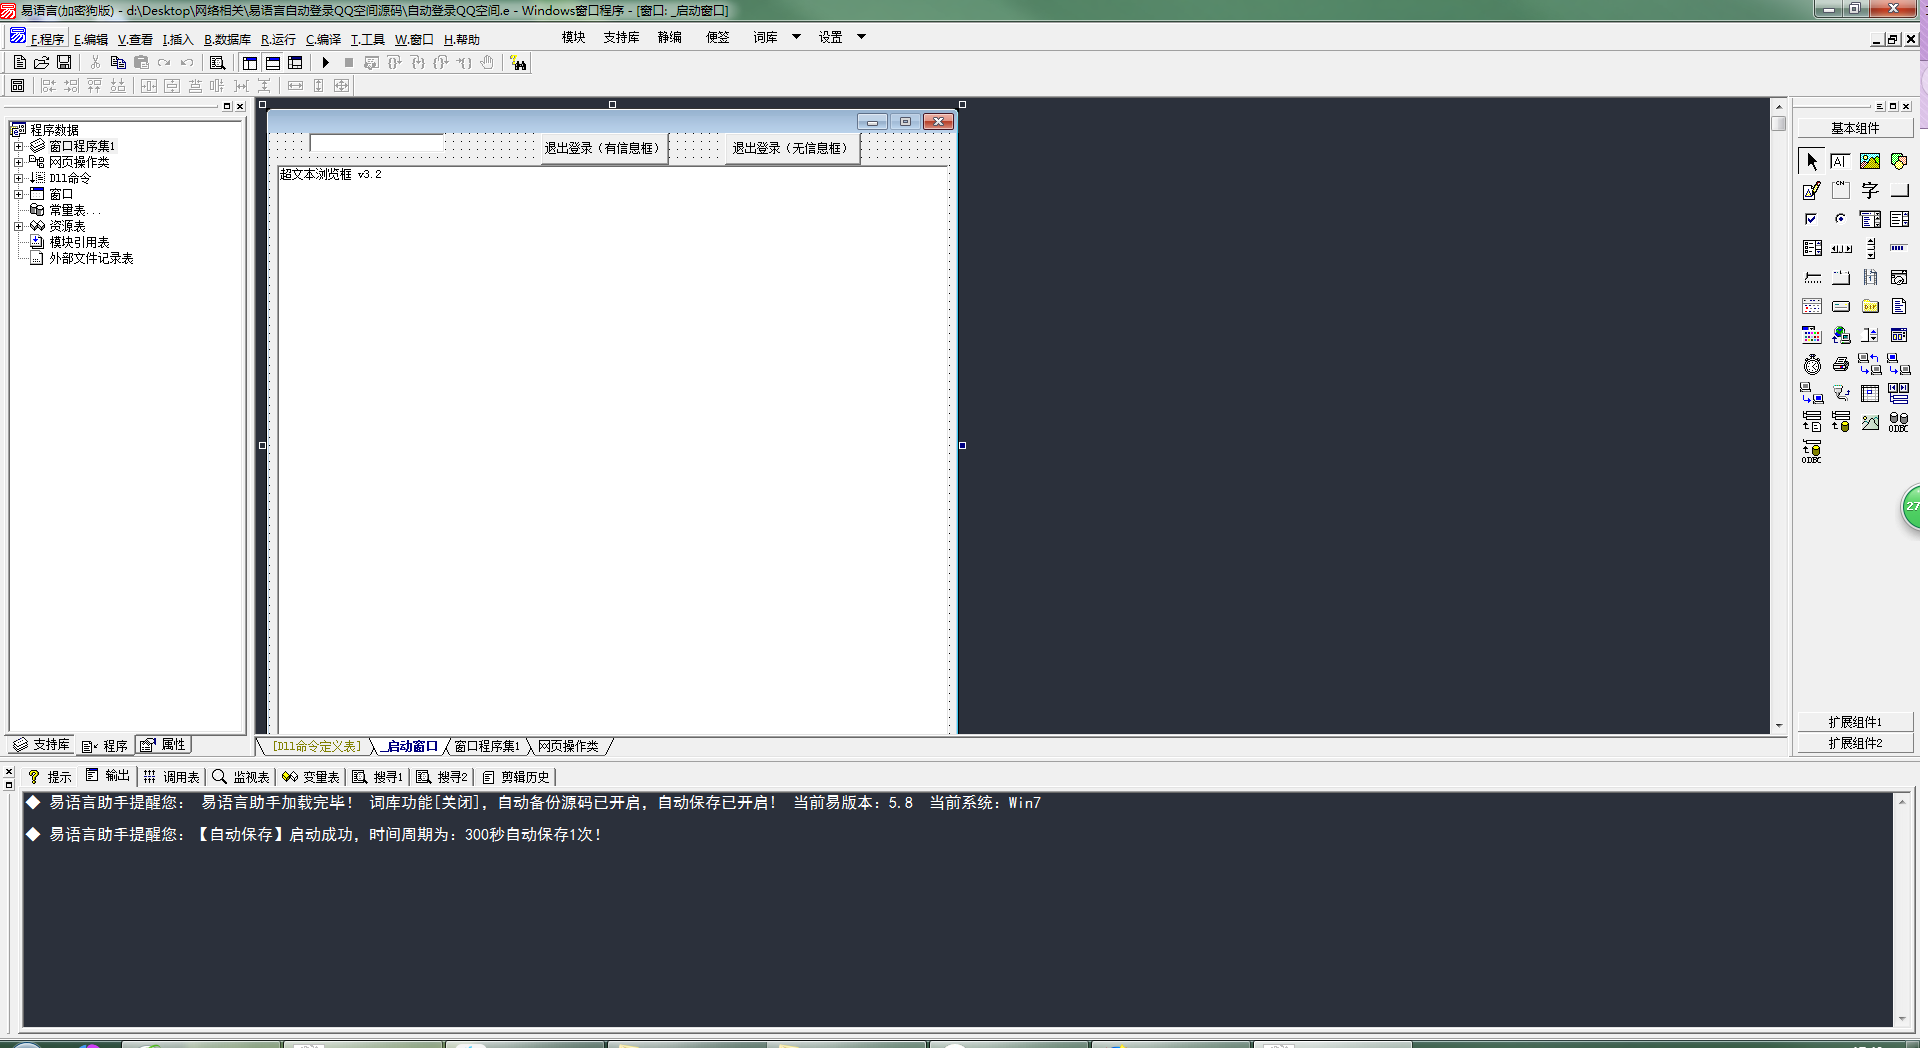Viewport: 1928px width, 1048px height.
Task: Switch to the 变量表 panel tab
Action: [311, 777]
